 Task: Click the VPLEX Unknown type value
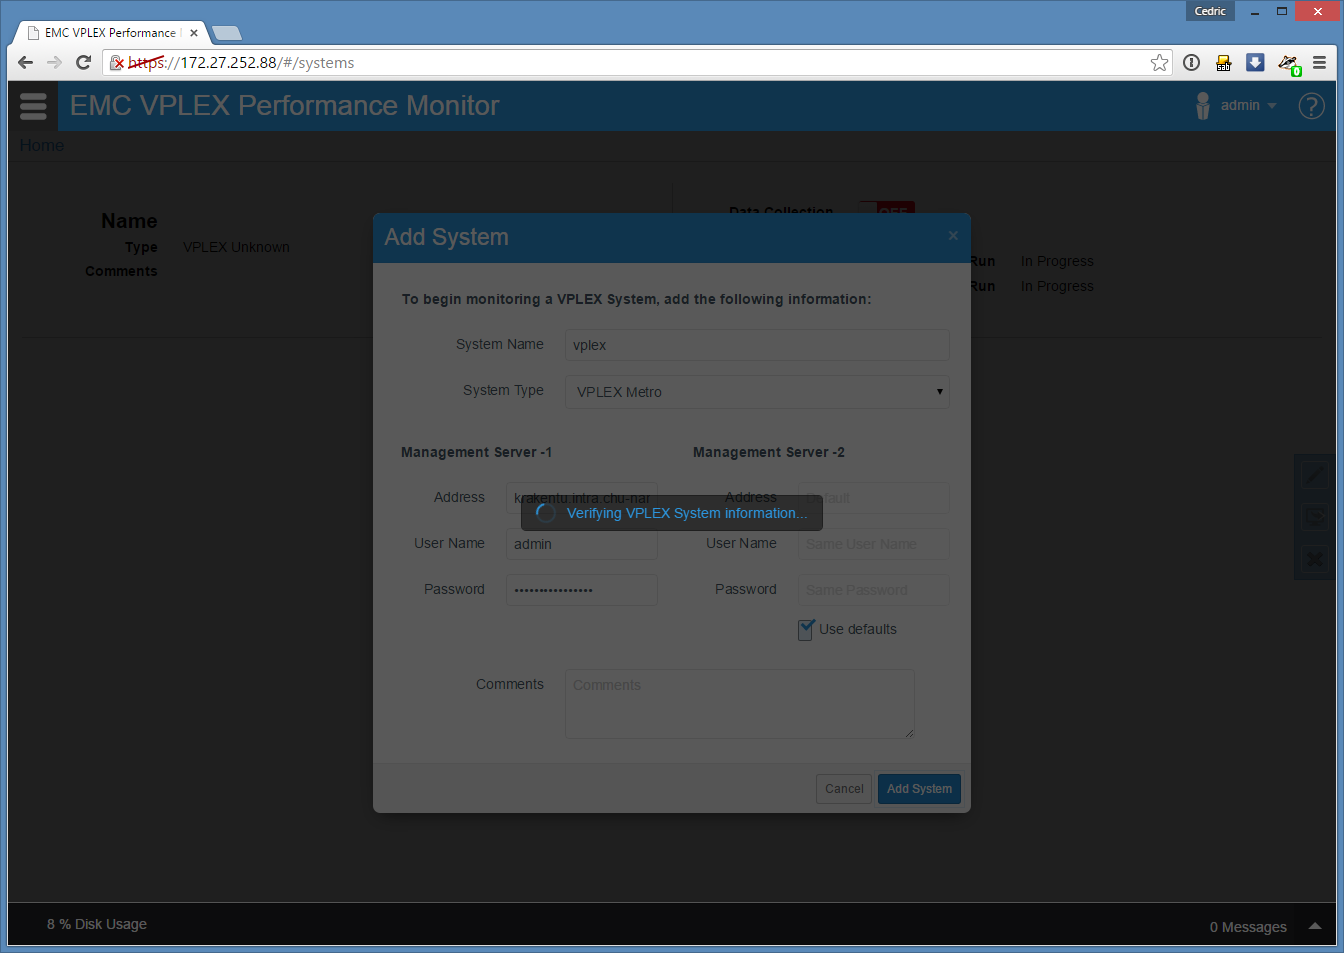tap(236, 247)
